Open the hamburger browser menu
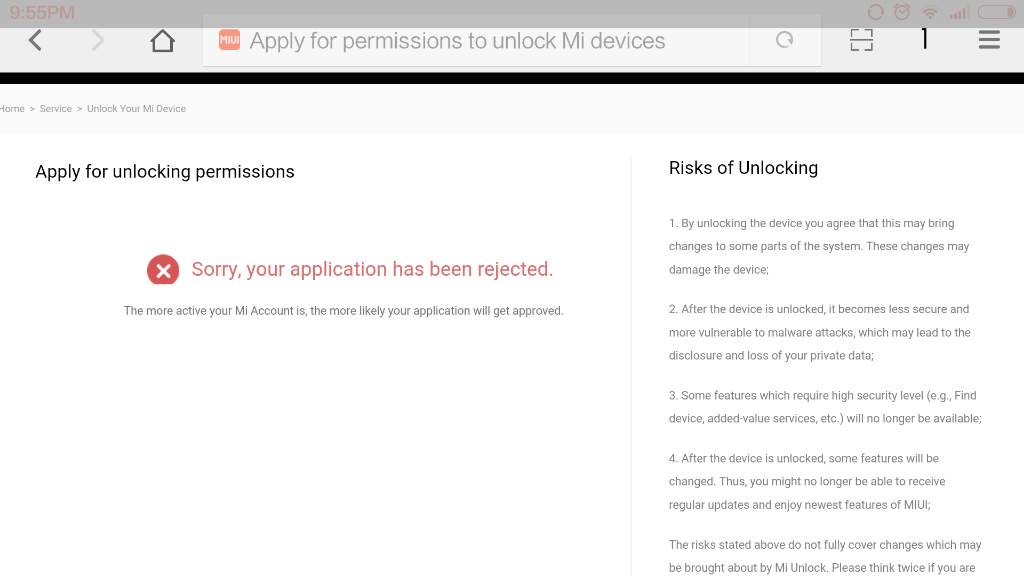Image resolution: width=1024 pixels, height=576 pixels. pyautogui.click(x=989, y=40)
